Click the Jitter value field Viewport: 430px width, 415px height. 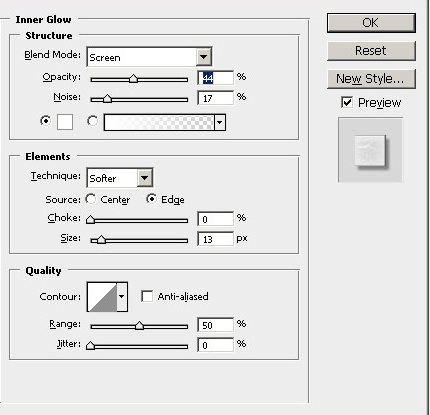(215, 345)
